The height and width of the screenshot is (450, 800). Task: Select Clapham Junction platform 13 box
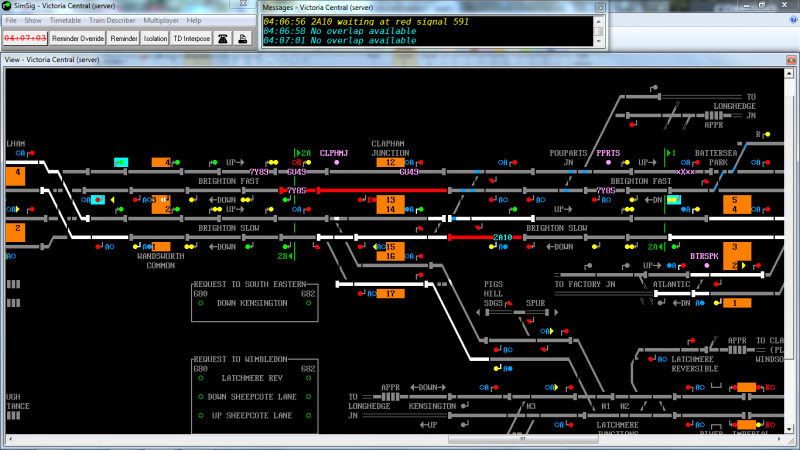[390, 200]
